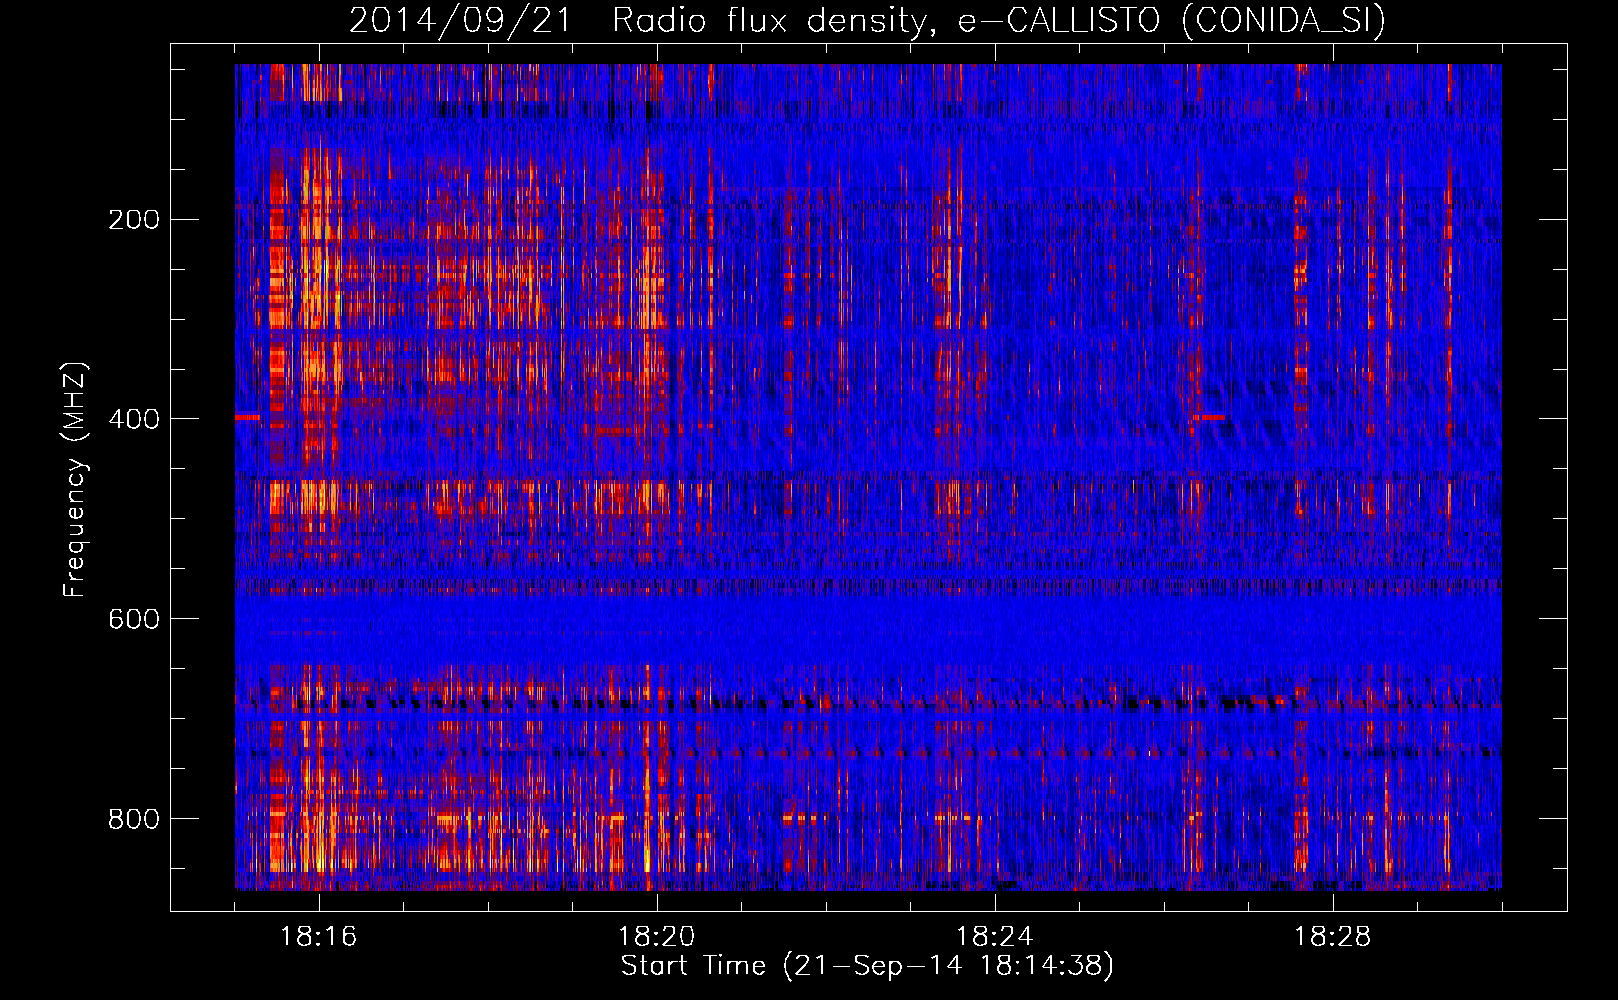The width and height of the screenshot is (1618, 1000).
Task: Click the 200 frequency tick label
Action: tap(133, 219)
